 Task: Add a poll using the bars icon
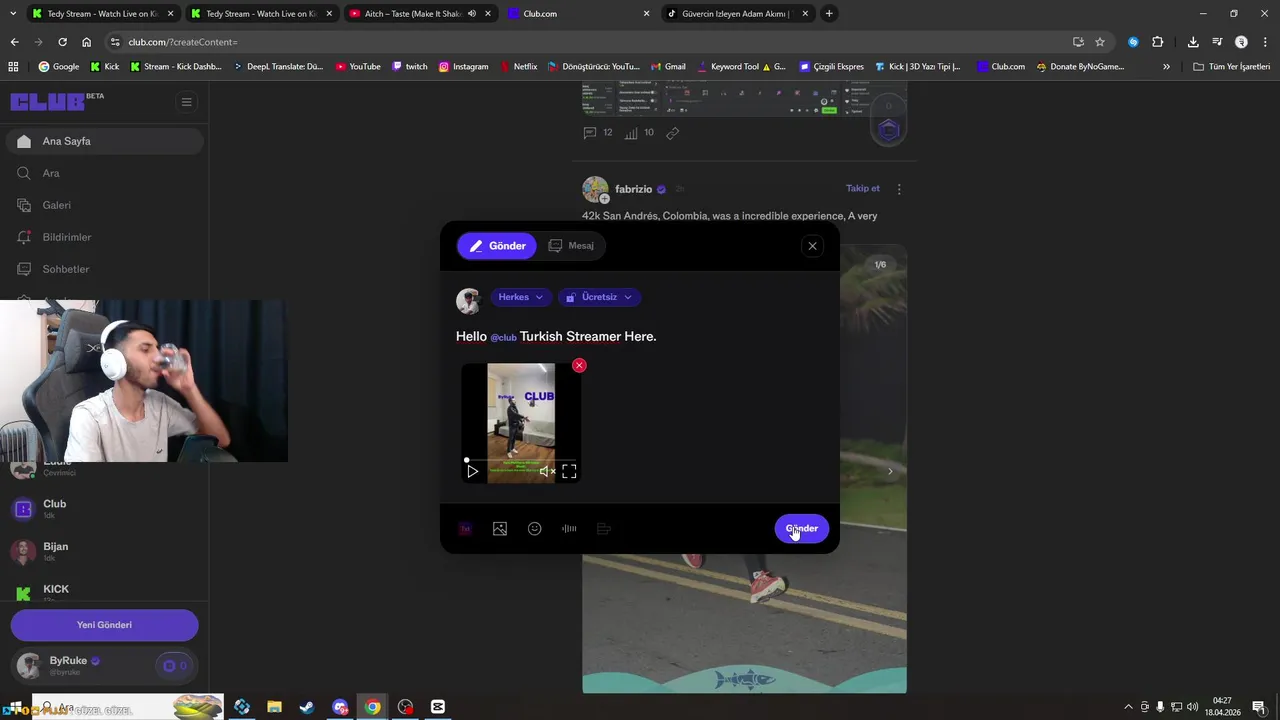(604, 529)
